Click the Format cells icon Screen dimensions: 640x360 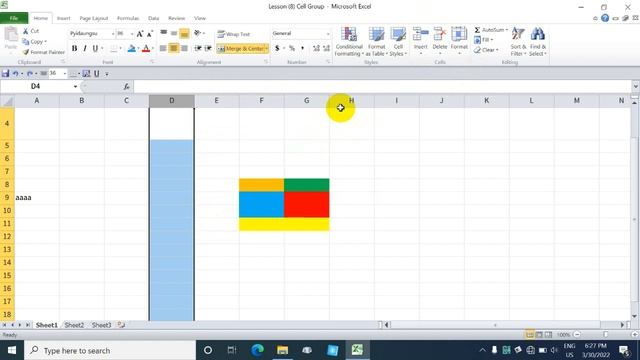pyautogui.click(x=459, y=35)
